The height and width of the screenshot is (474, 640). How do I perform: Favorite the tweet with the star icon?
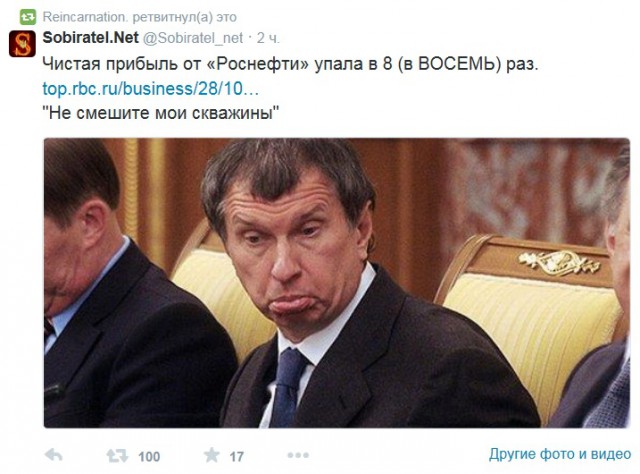[212, 454]
